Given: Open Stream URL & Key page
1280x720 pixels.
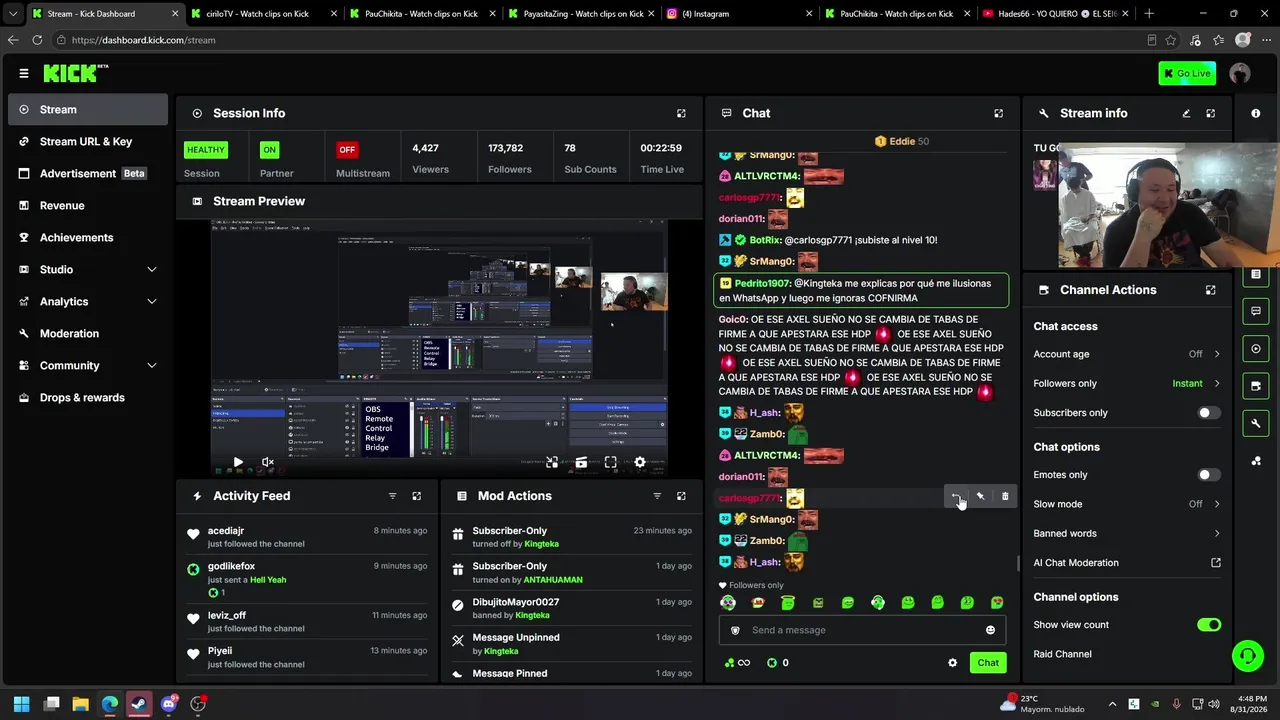Looking at the screenshot, I should point(88,141).
